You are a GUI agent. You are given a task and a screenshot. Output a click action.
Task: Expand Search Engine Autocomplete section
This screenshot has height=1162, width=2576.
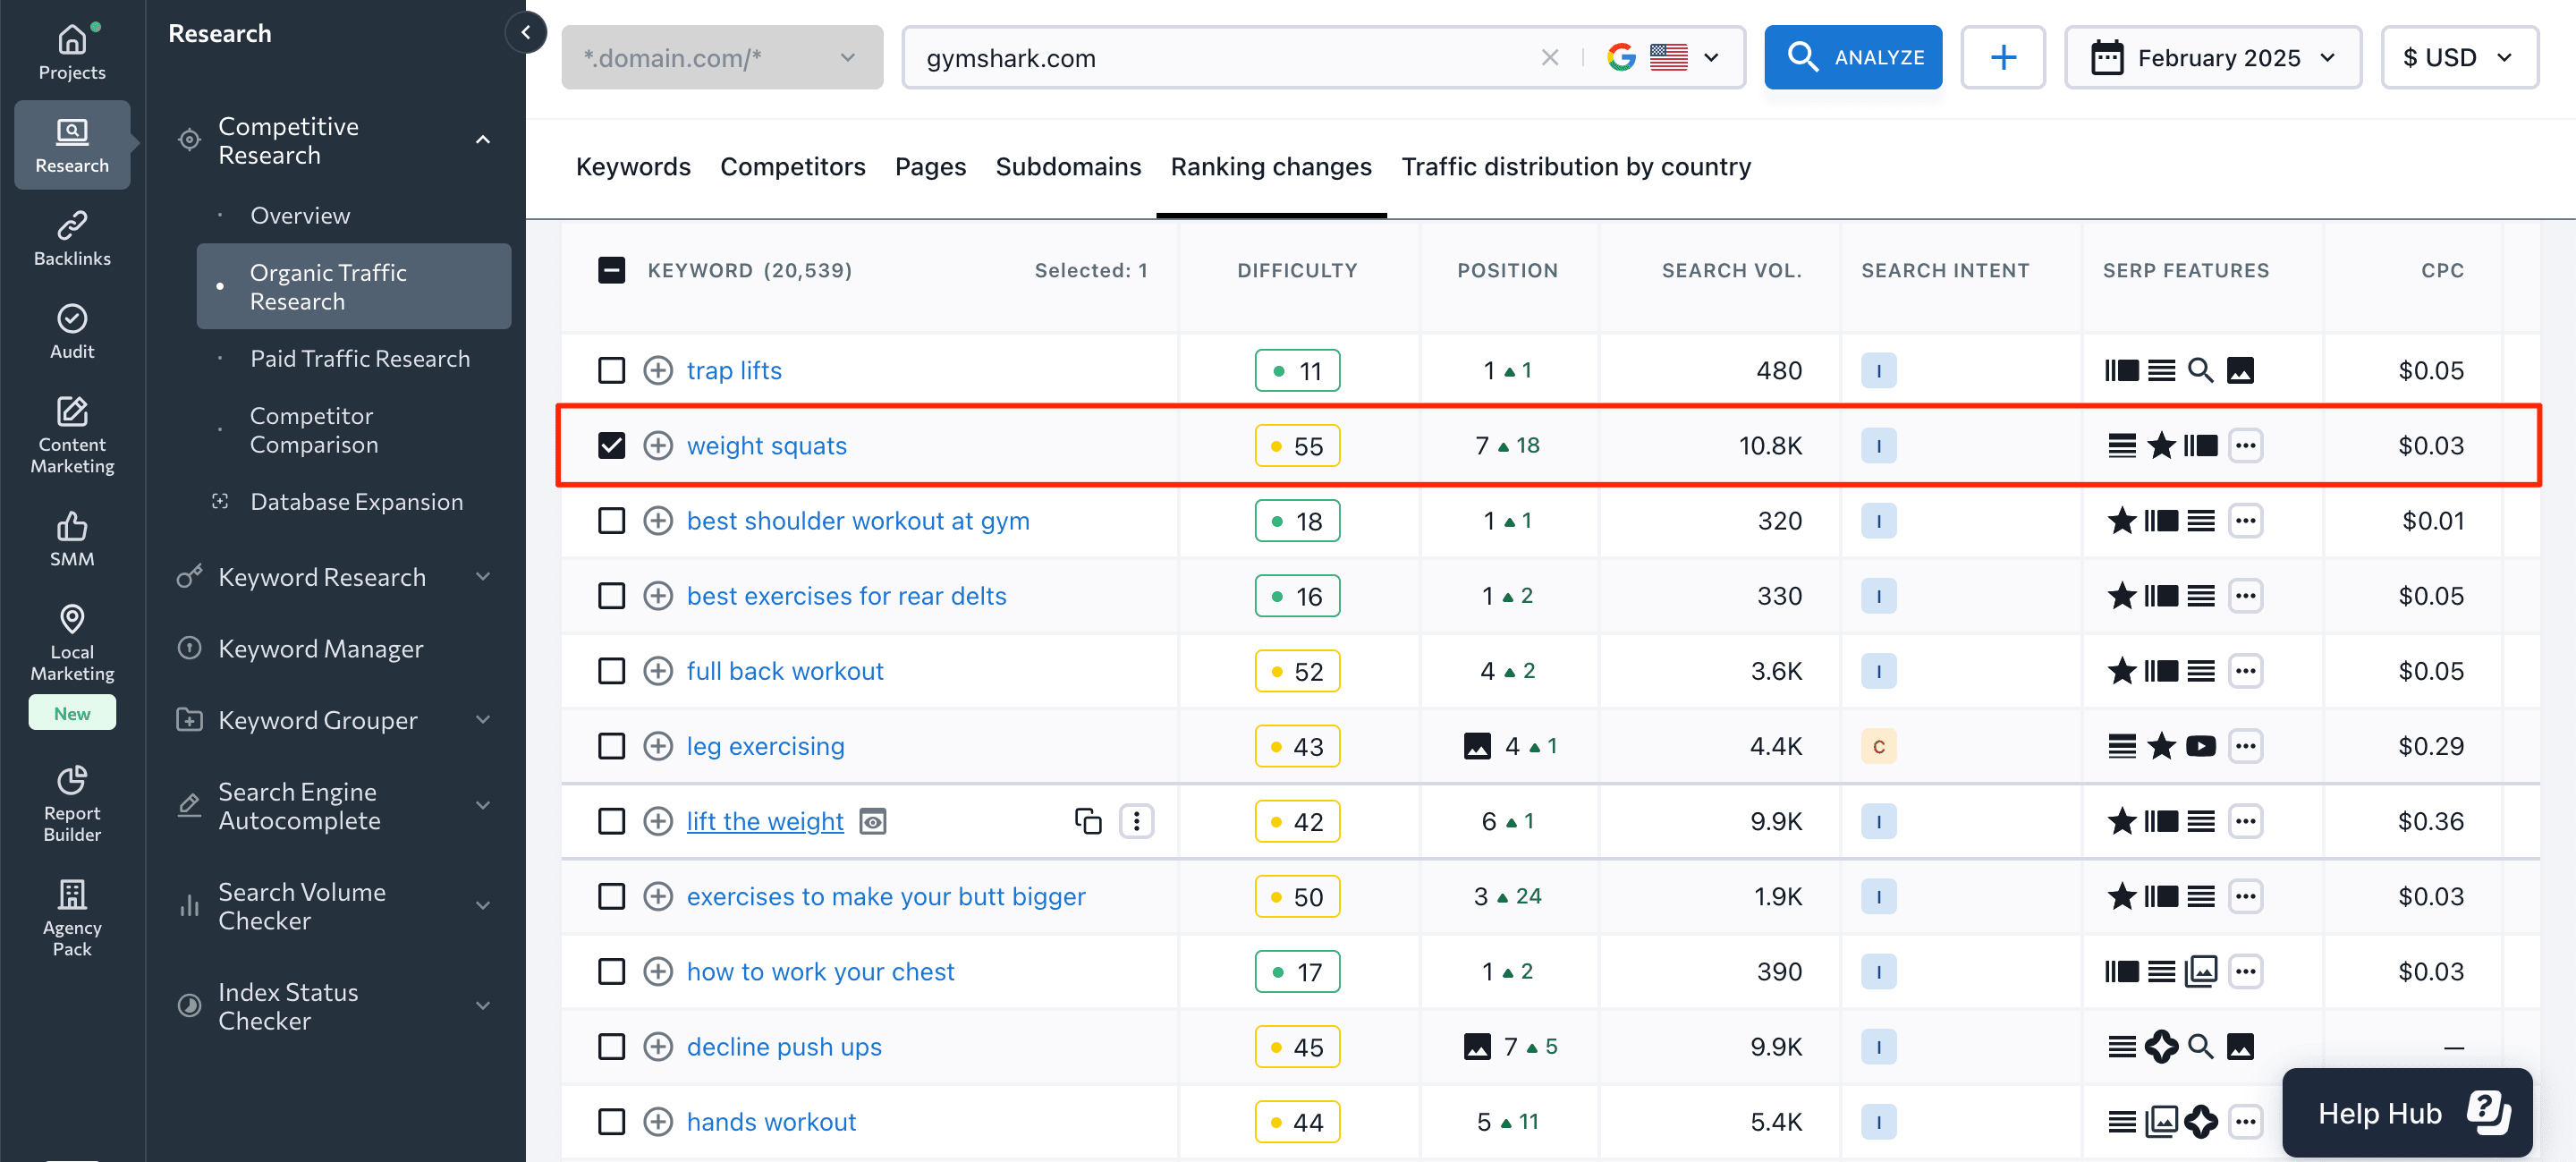482,806
